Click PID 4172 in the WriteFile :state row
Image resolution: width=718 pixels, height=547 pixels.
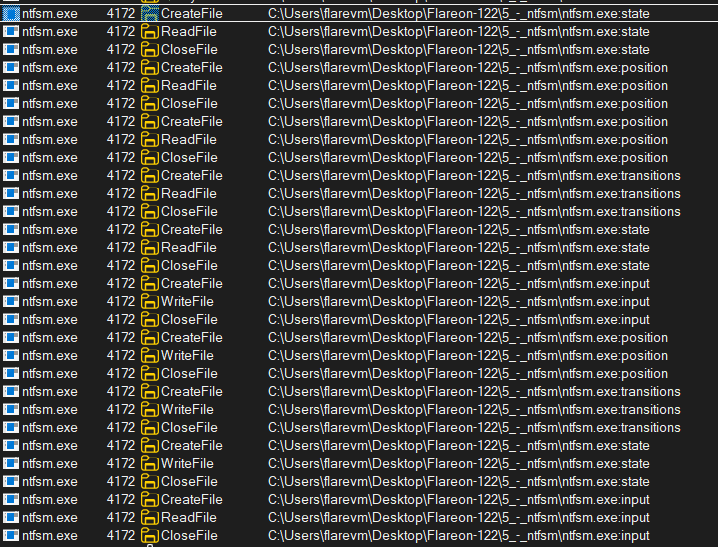coord(120,464)
